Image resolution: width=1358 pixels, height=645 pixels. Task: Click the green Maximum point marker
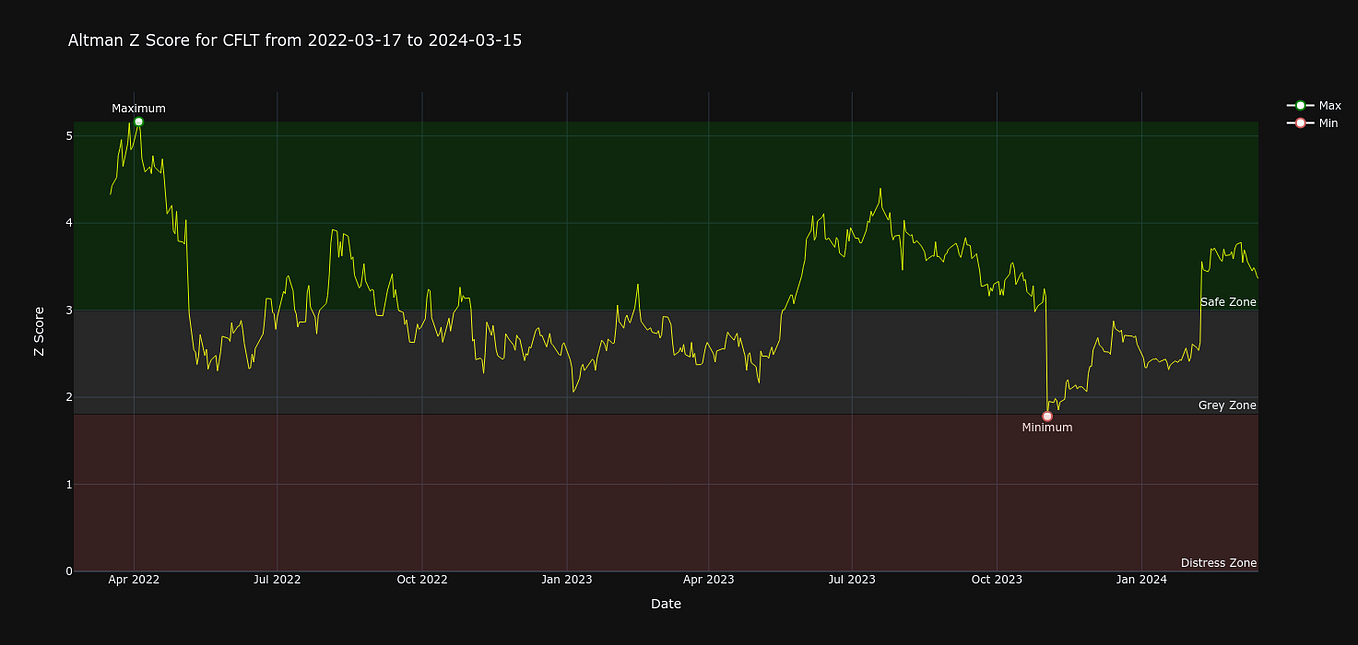tap(138, 120)
